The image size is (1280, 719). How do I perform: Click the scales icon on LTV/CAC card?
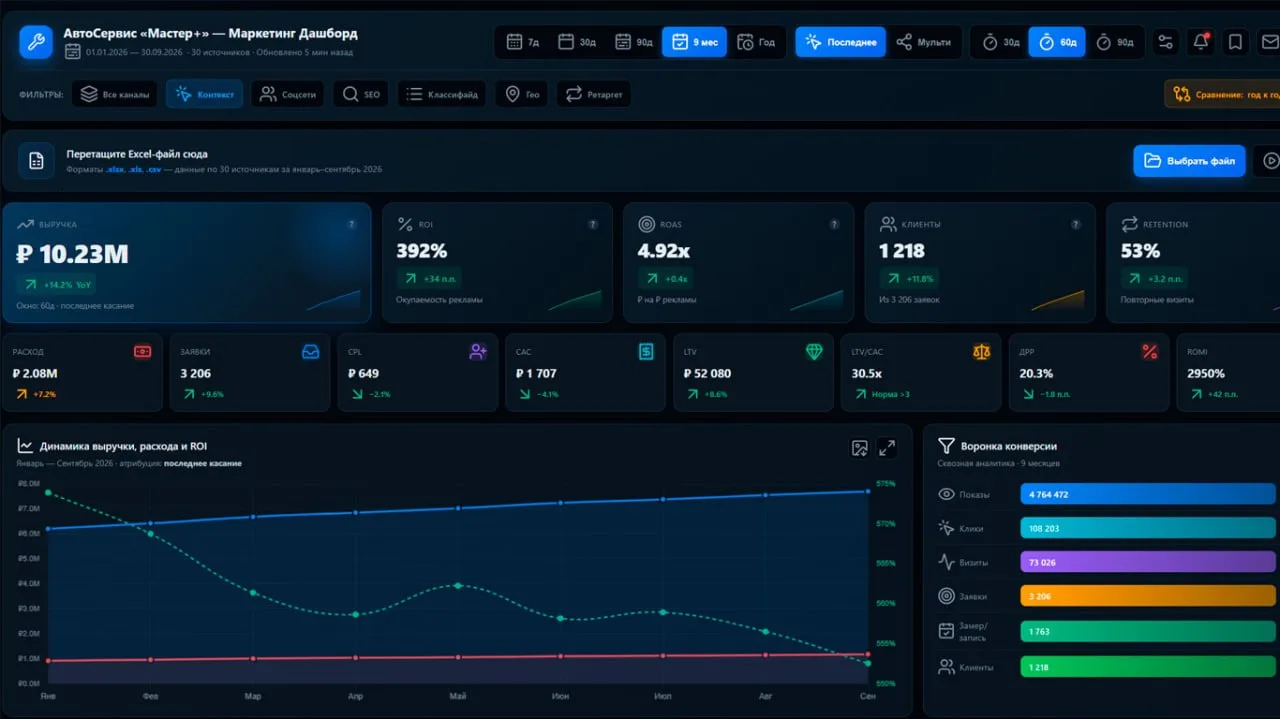(981, 352)
